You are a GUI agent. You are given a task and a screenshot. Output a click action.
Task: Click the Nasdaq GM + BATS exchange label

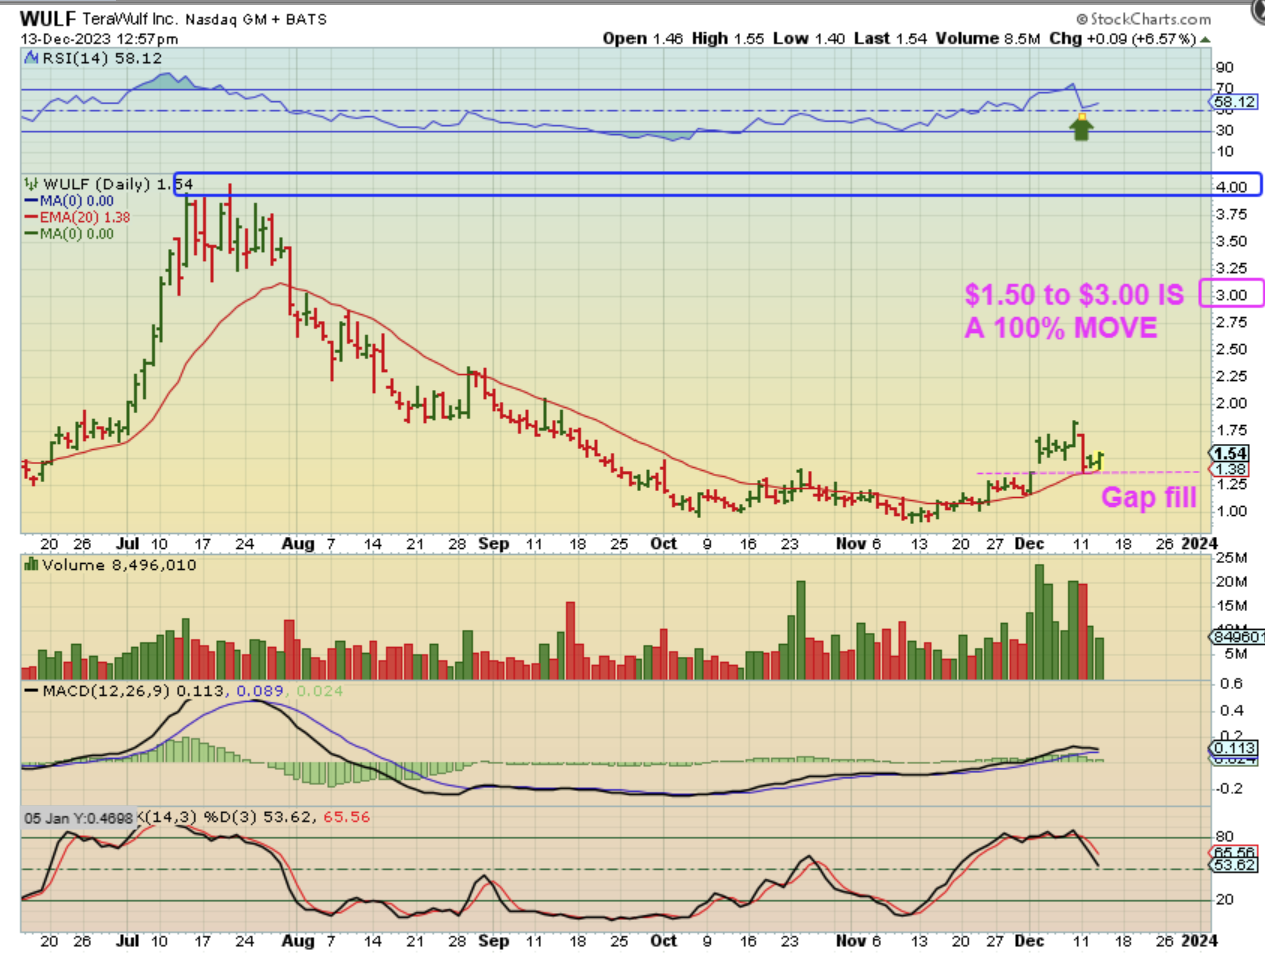256,19
